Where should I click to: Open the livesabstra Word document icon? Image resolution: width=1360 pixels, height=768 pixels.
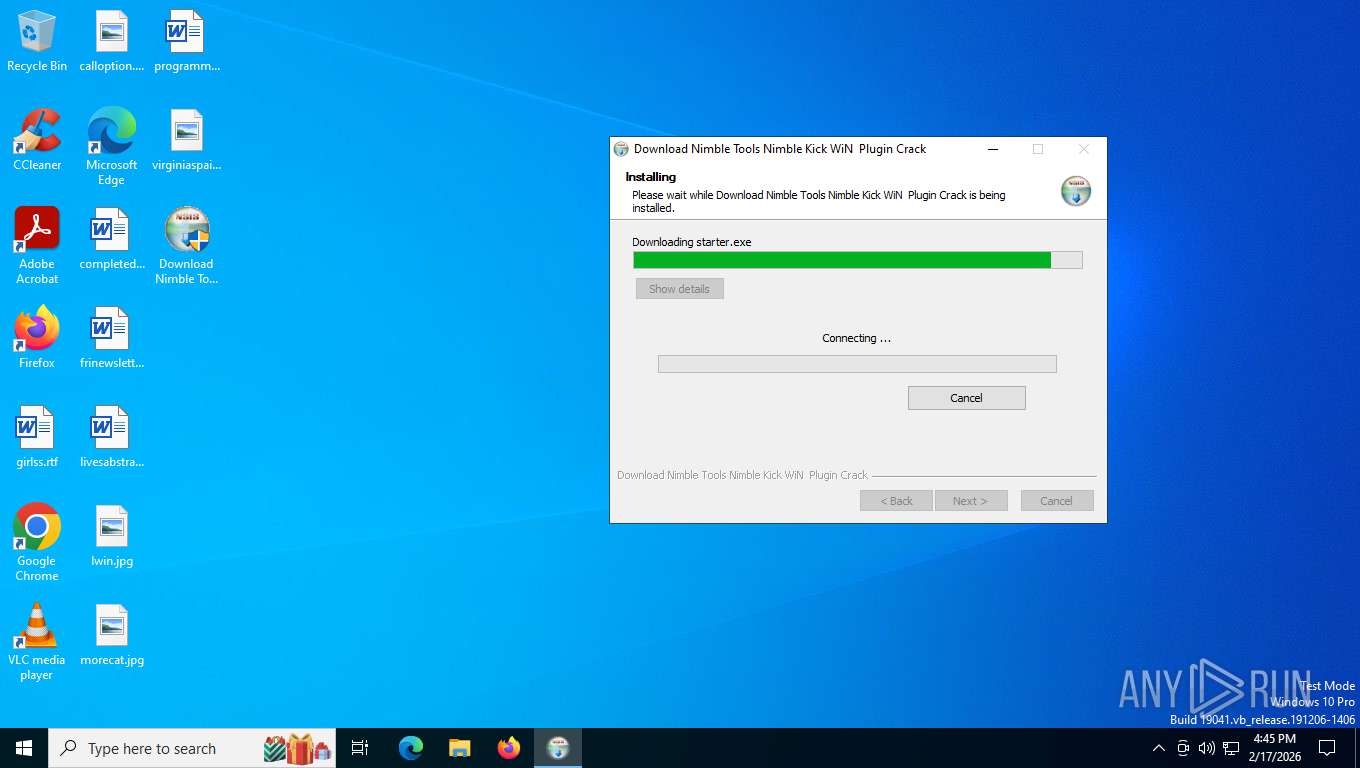click(x=112, y=437)
